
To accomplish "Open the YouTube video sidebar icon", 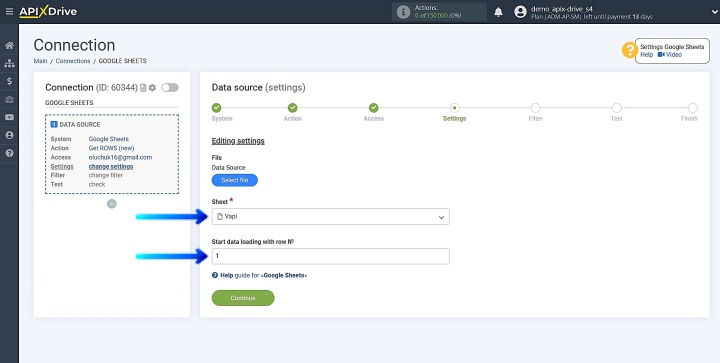I will (9, 117).
